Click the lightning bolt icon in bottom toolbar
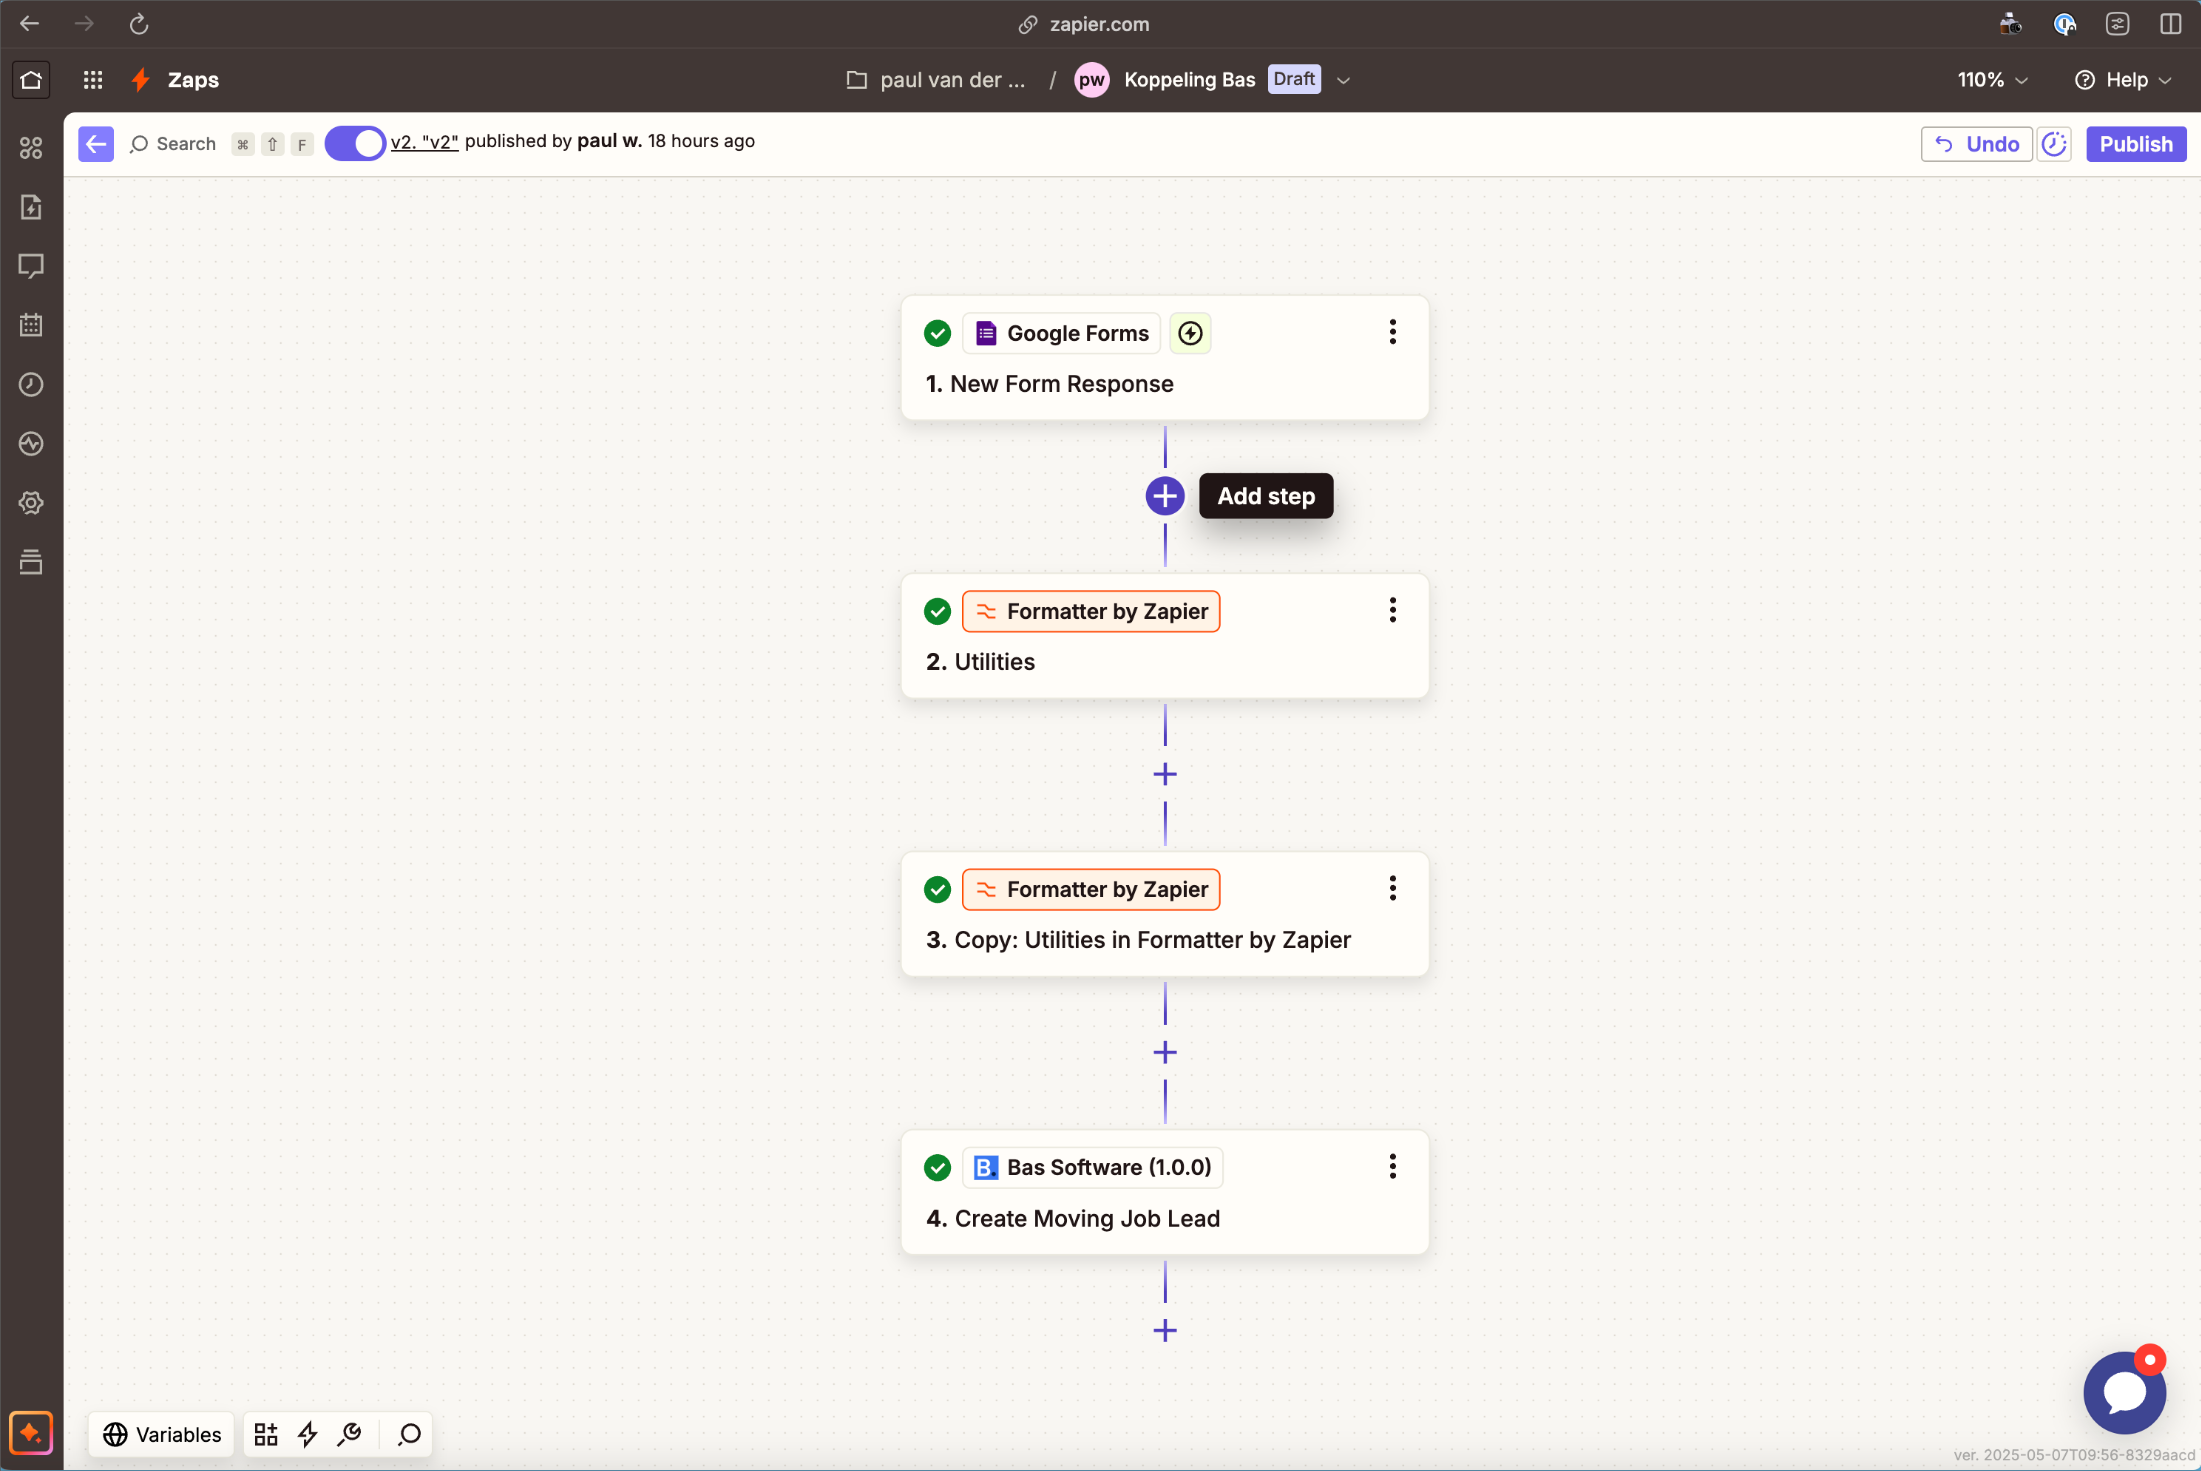Viewport: 2201px width, 1471px height. [x=308, y=1435]
